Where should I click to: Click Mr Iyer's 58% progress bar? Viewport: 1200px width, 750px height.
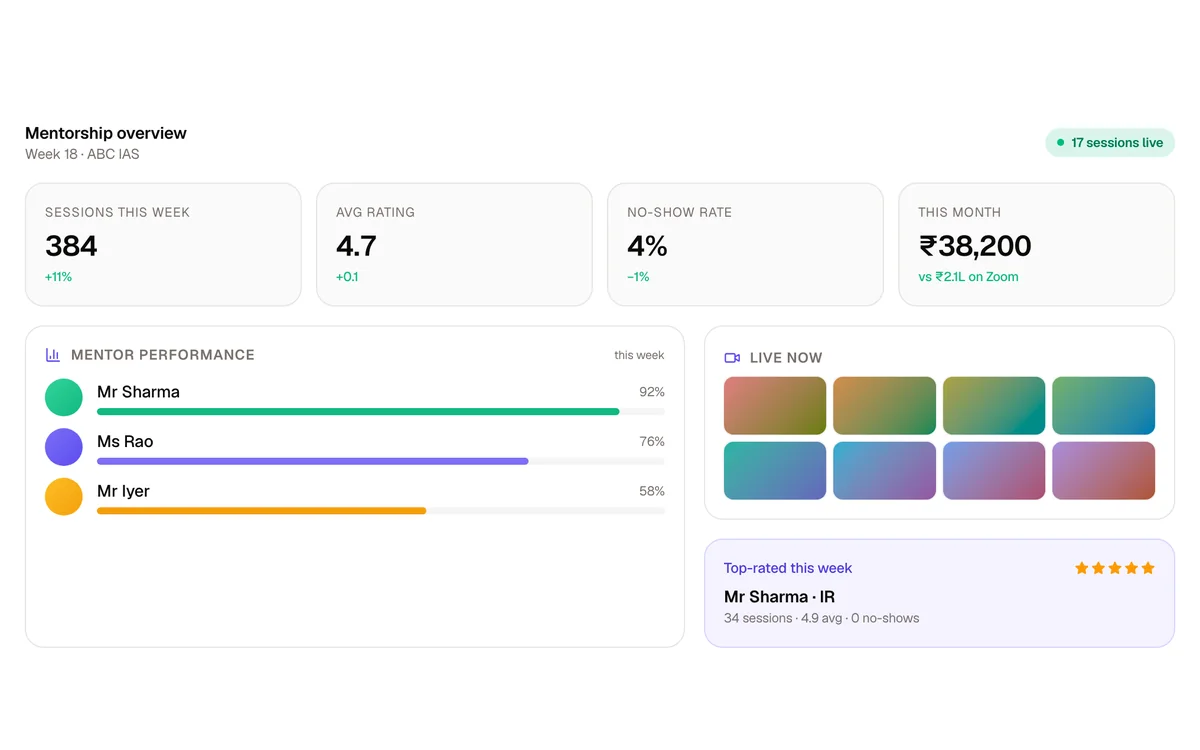point(381,511)
